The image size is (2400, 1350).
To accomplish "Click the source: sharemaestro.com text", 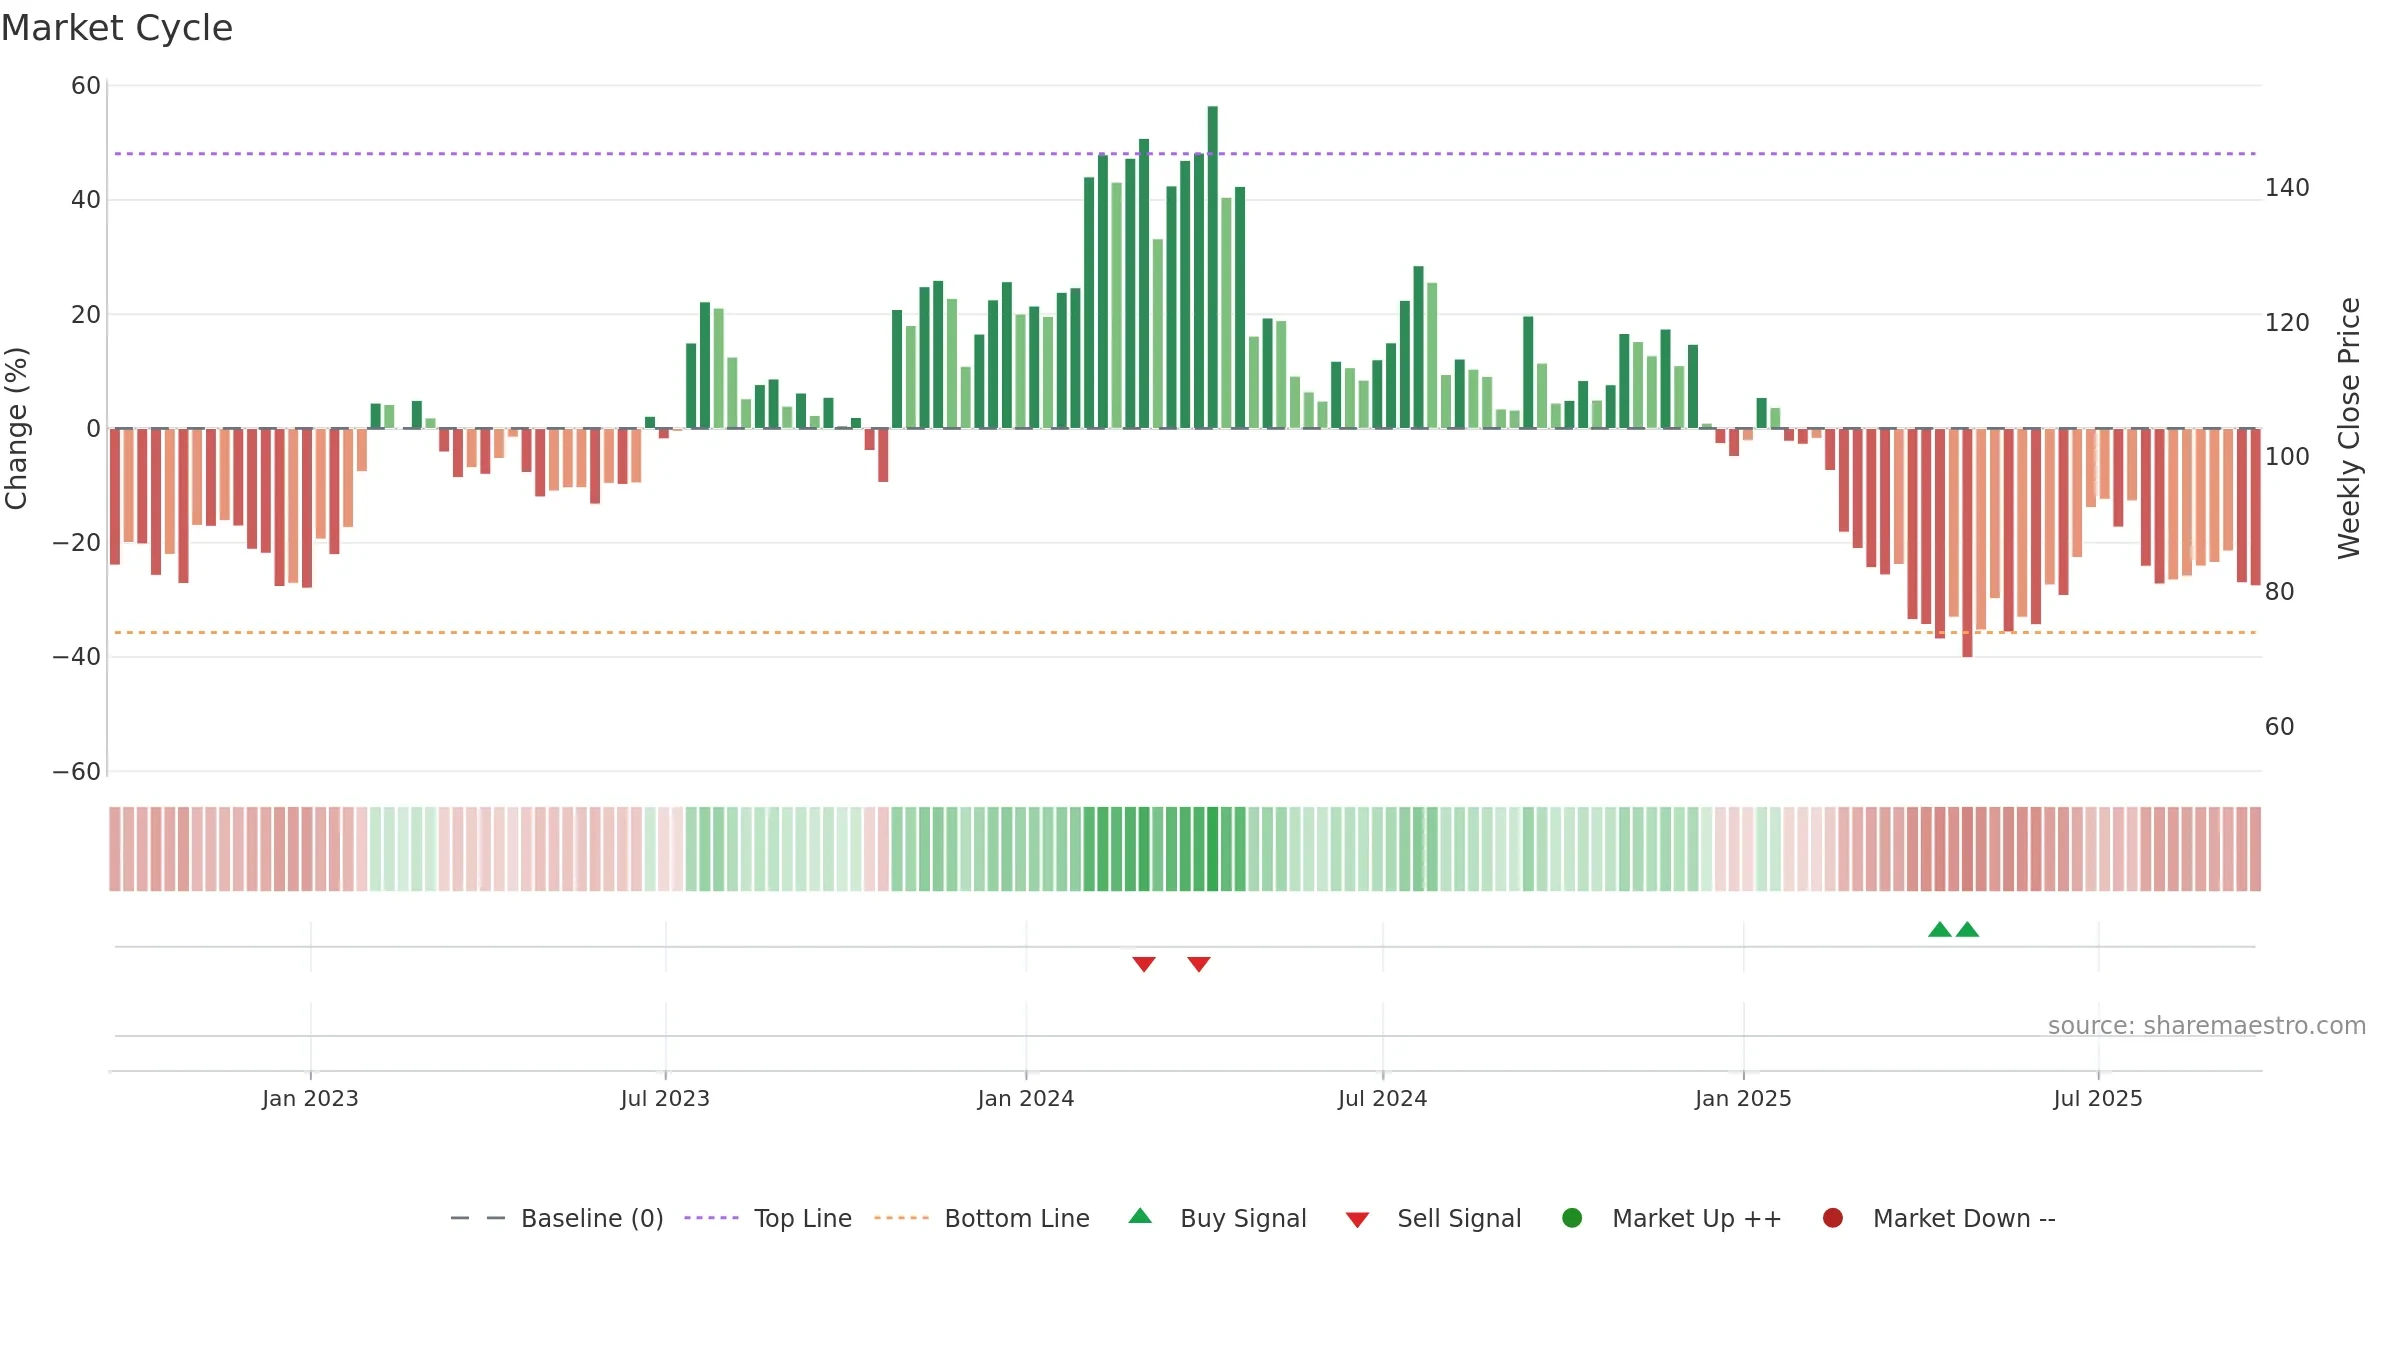I will (x=2207, y=1025).
